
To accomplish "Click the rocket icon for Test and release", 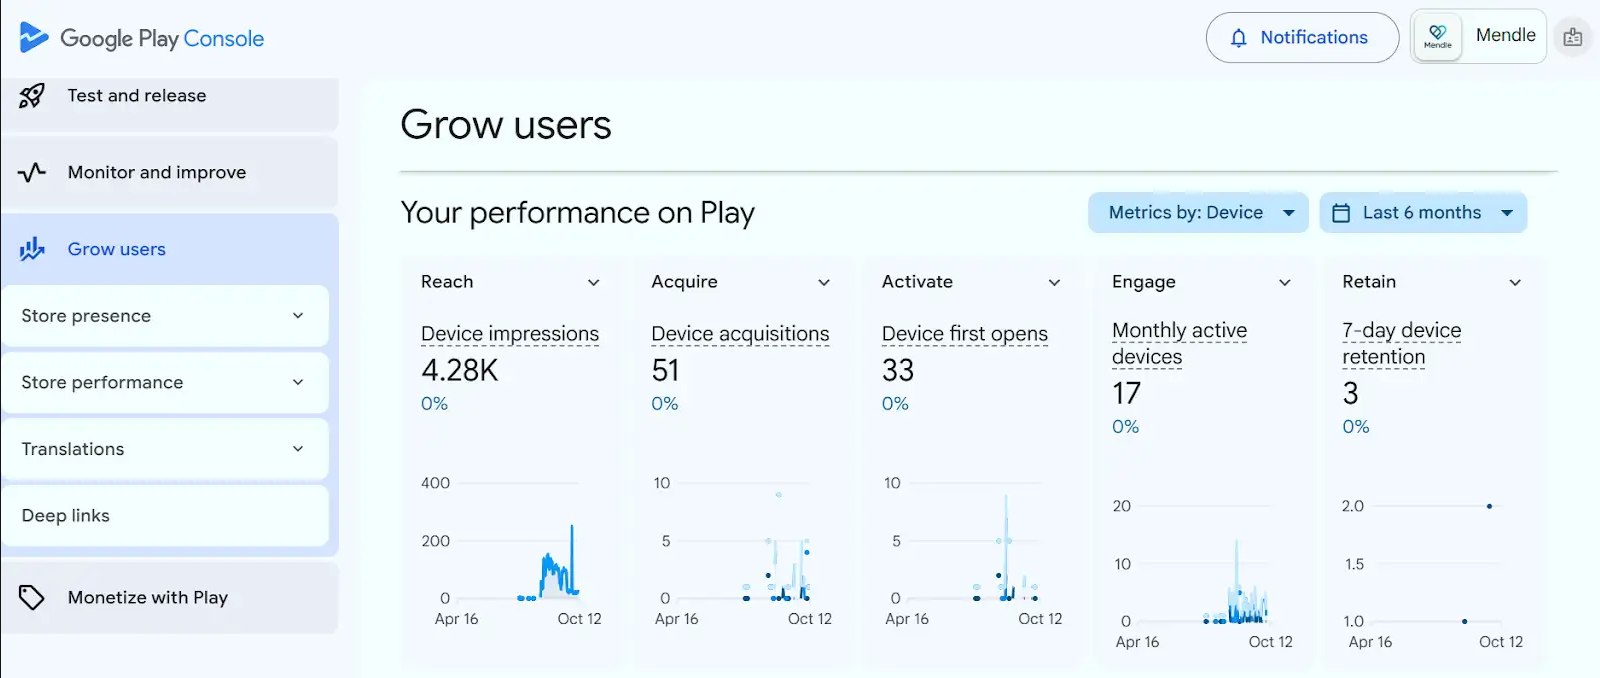I will pos(32,96).
